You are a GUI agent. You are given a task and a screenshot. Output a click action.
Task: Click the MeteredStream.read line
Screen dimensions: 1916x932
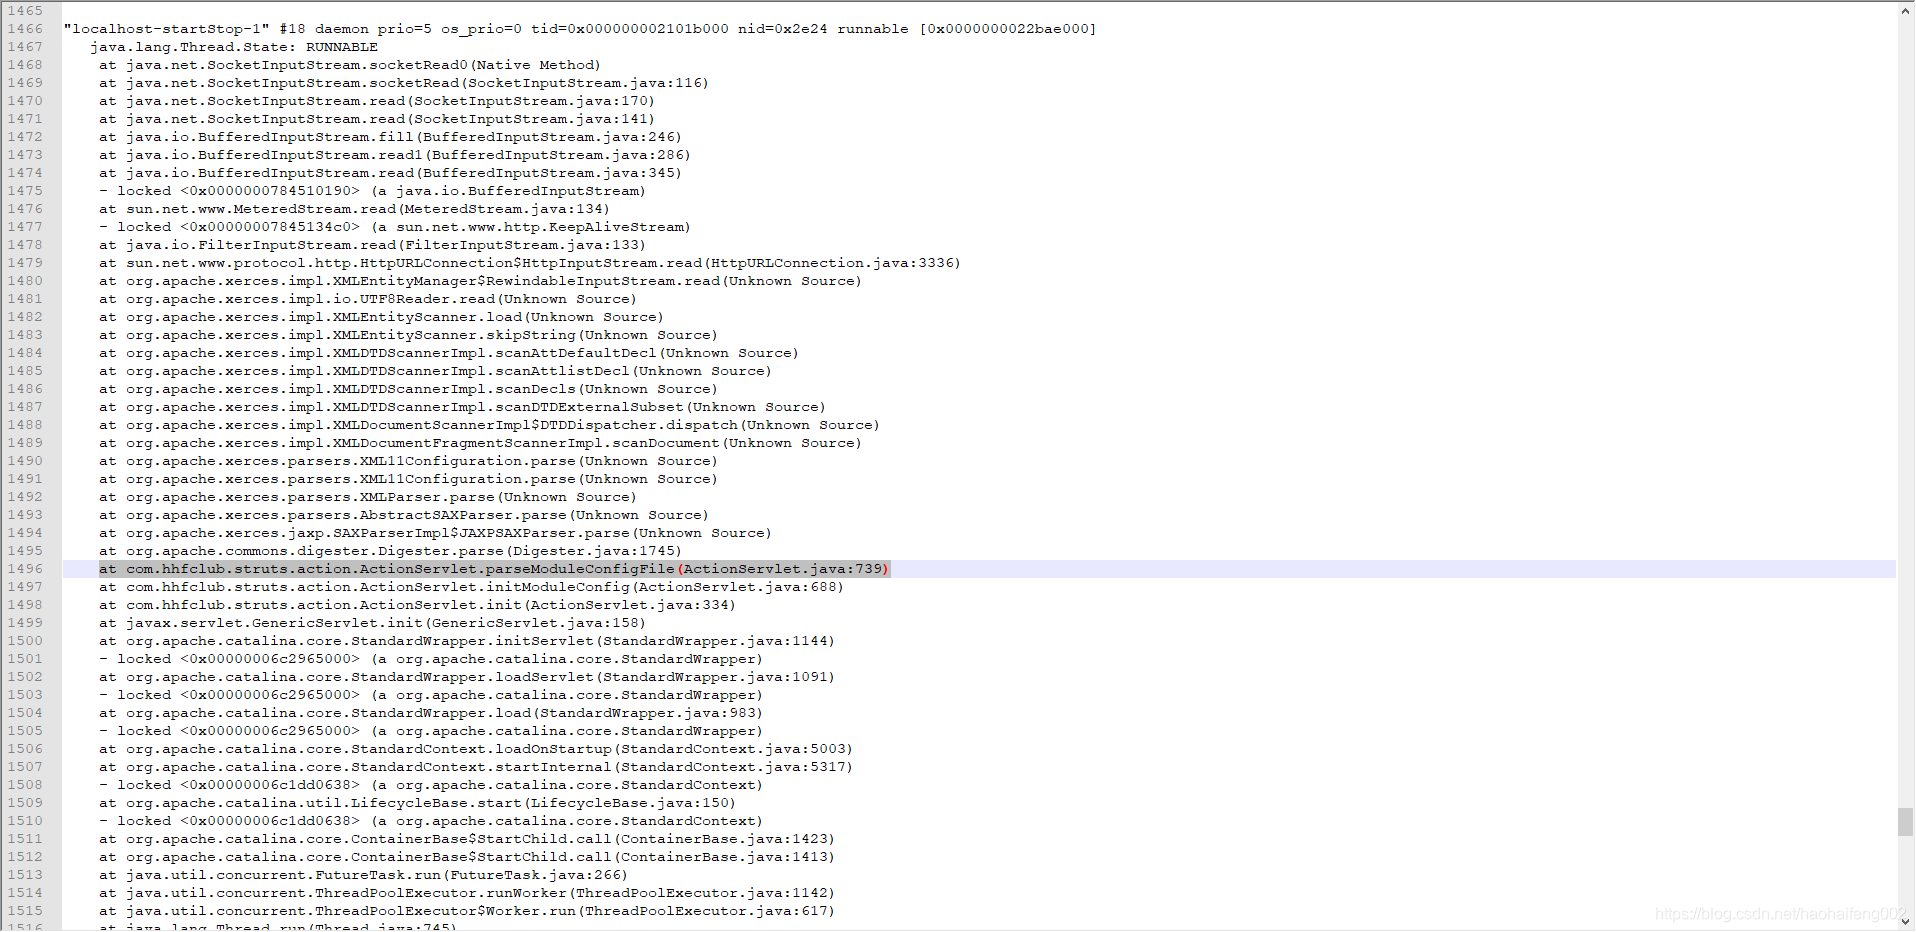coord(354,209)
